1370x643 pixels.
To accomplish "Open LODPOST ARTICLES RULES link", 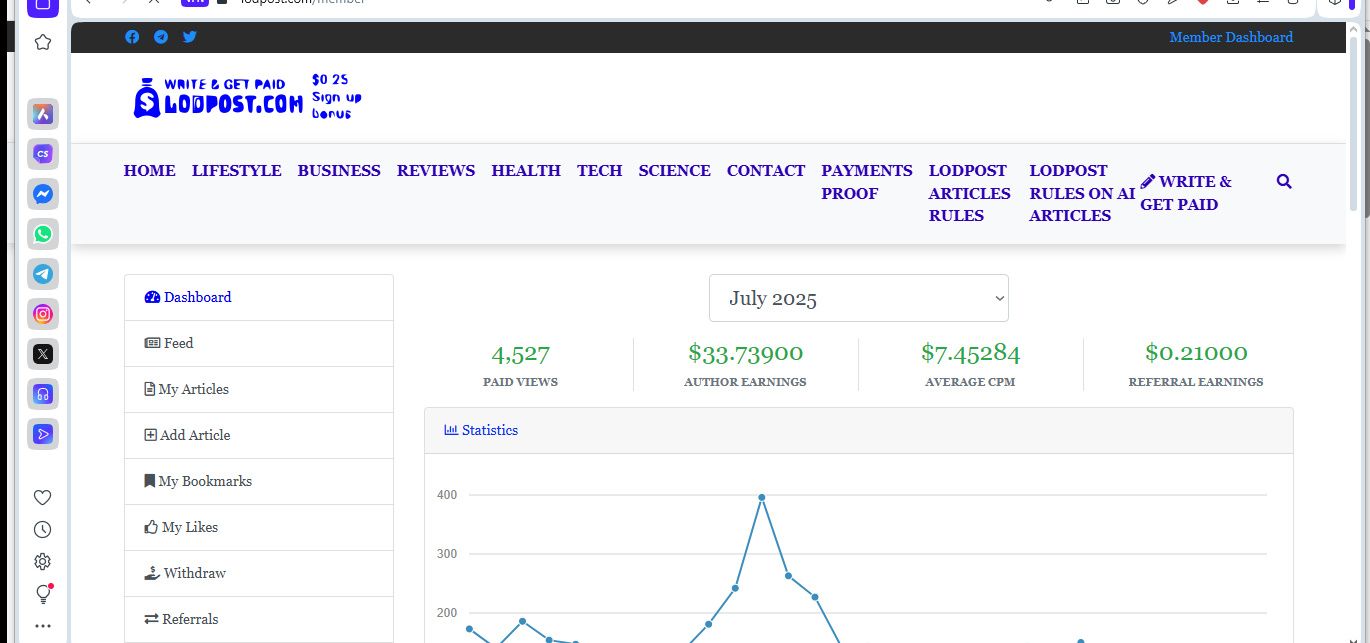I will (970, 193).
